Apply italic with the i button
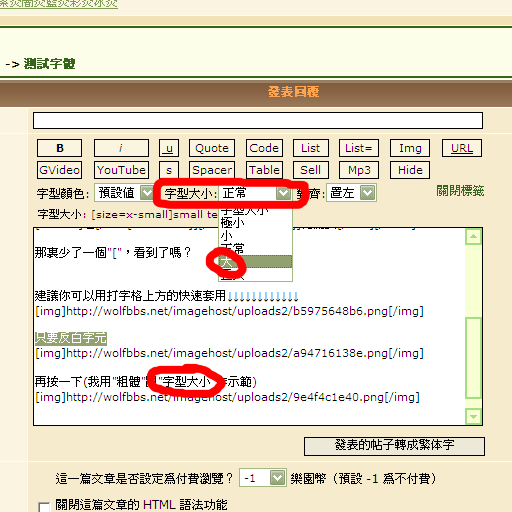 coord(121,148)
